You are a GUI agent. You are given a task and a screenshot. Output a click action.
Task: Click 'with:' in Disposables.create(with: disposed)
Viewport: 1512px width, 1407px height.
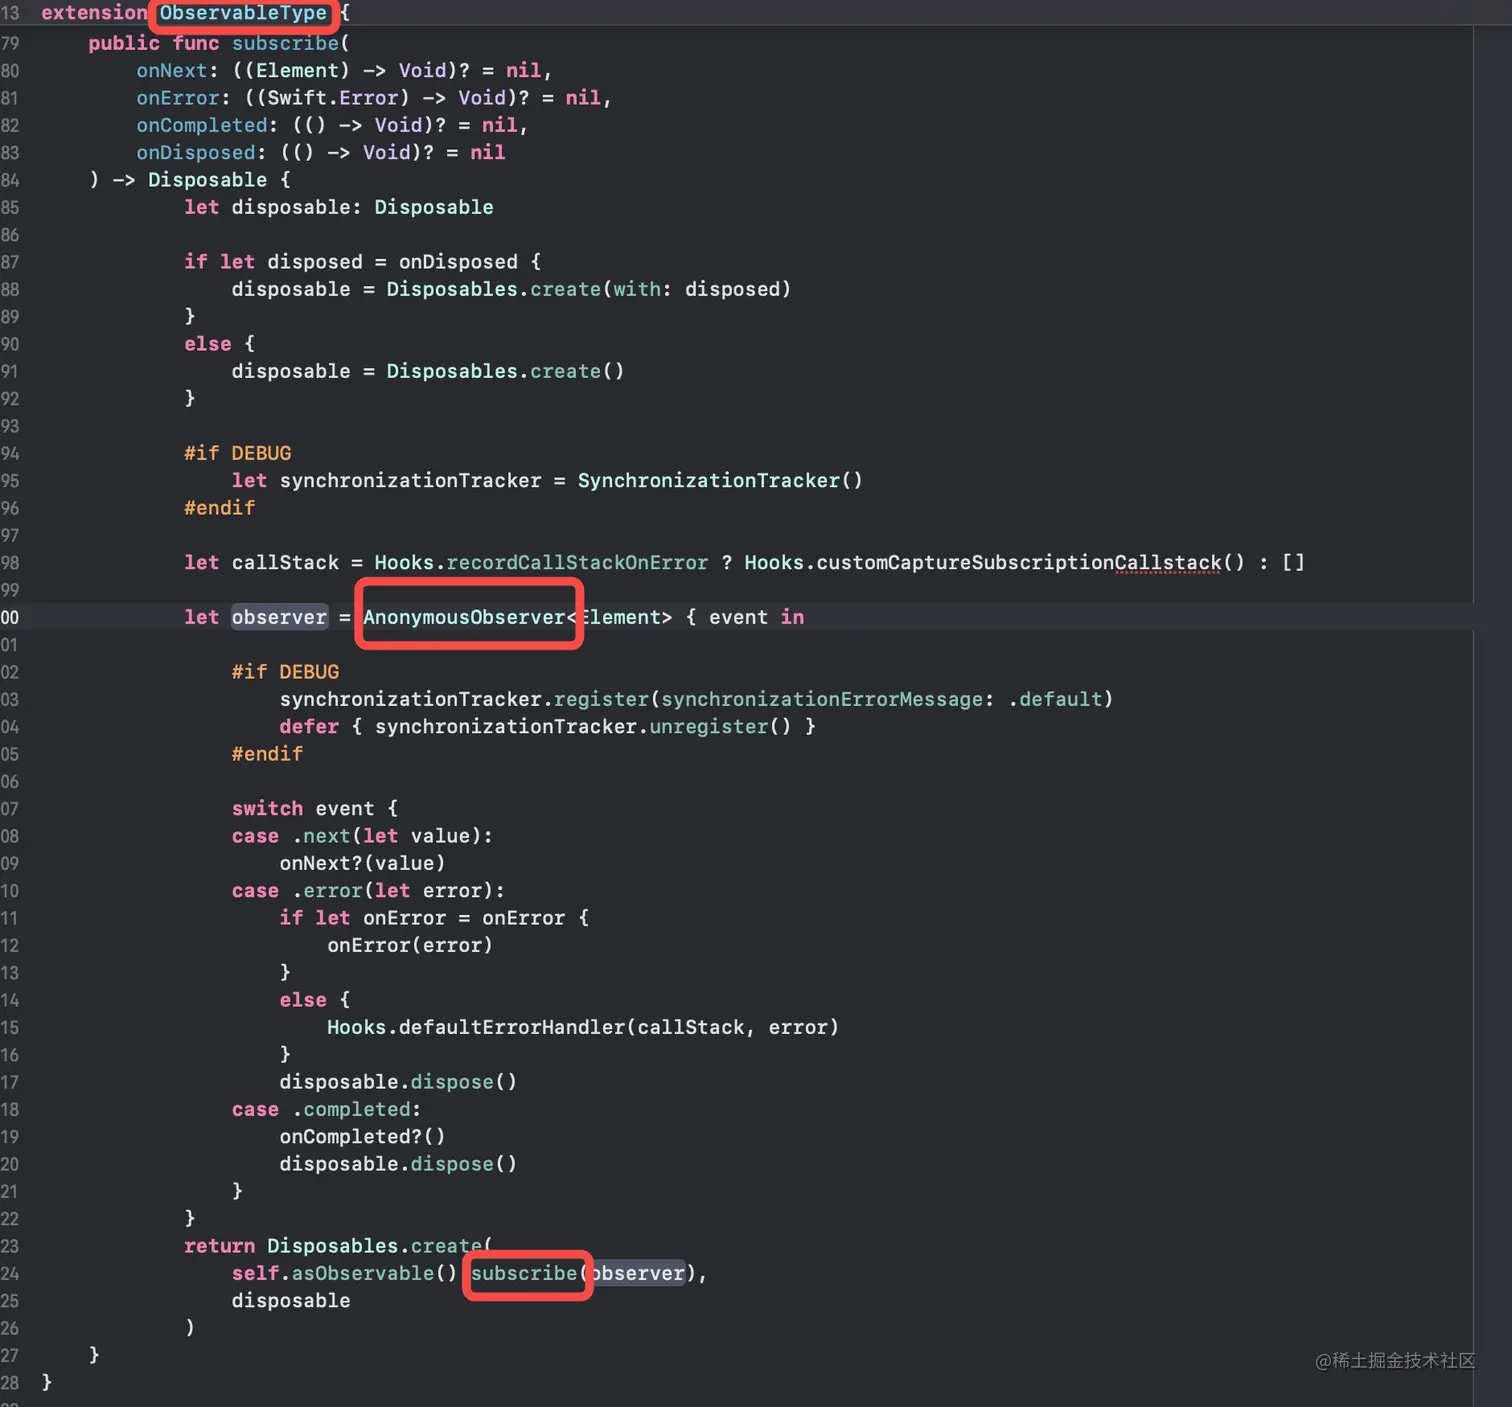[x=642, y=289]
